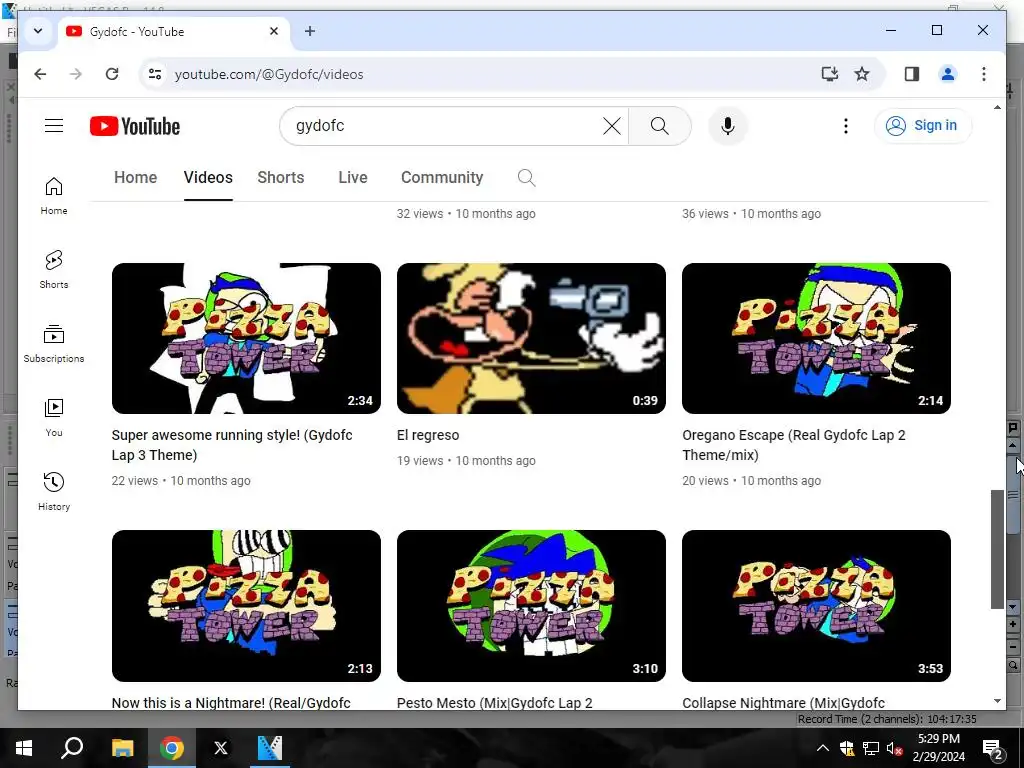Click the YouTube search input field
Viewport: 1024px width, 768px height.
(x=444, y=125)
